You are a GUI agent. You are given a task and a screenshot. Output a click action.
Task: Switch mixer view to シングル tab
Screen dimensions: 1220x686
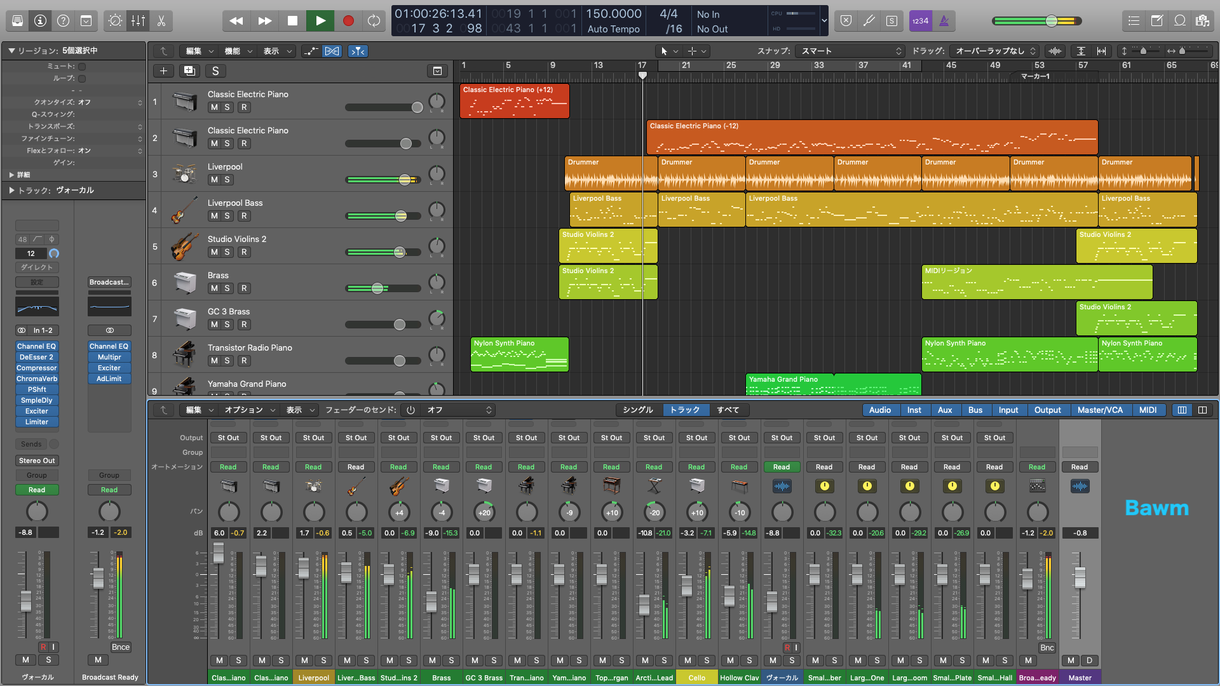pos(638,410)
